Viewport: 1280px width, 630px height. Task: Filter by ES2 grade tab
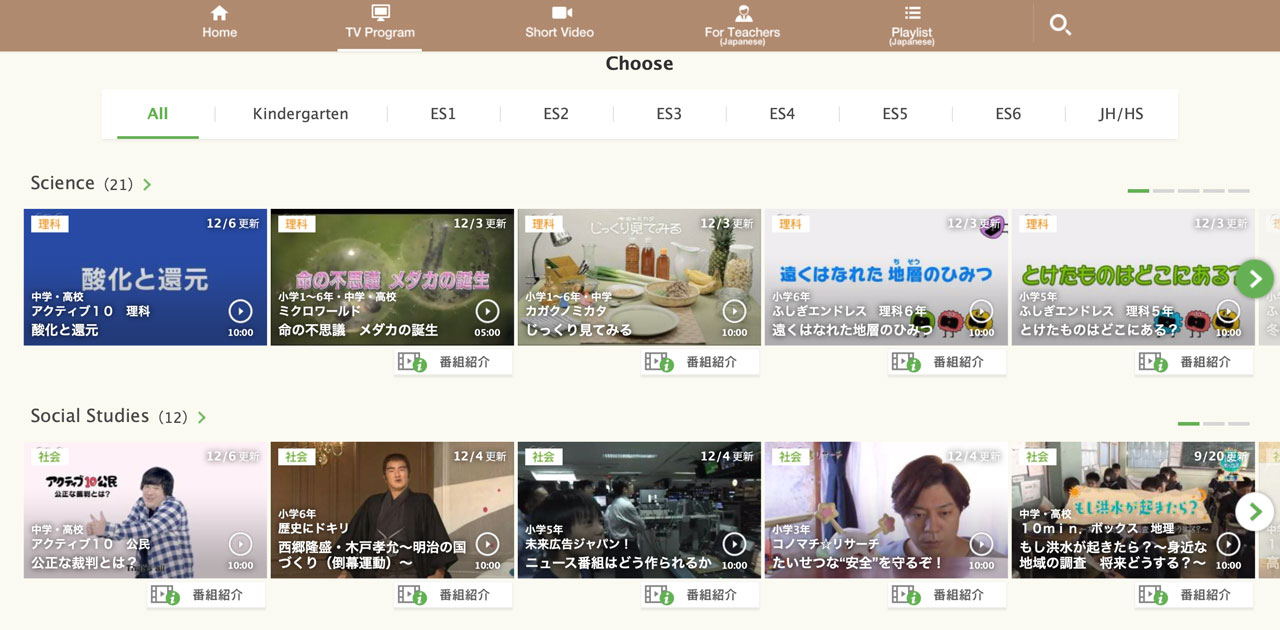[x=556, y=114]
